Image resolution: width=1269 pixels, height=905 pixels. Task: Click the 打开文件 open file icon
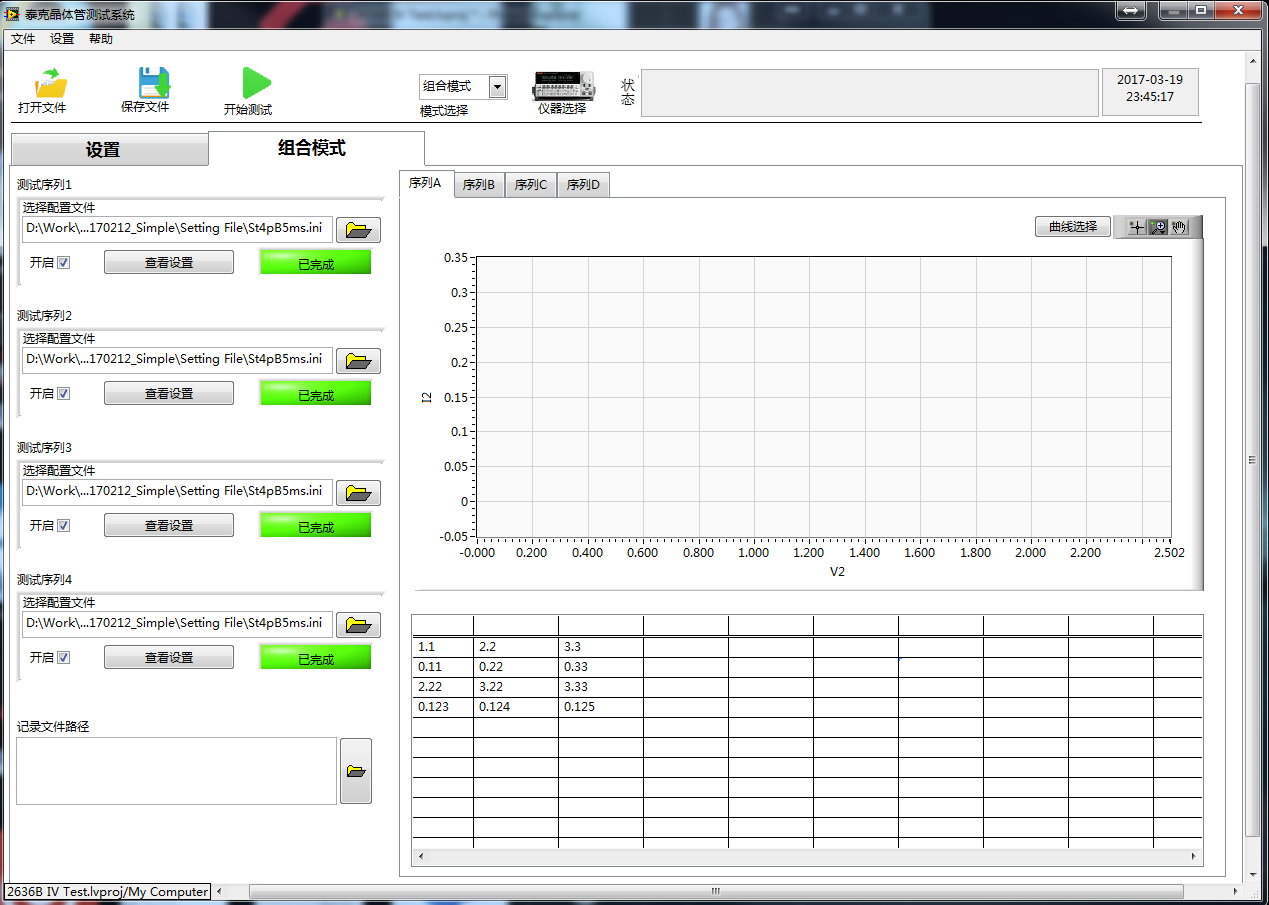tap(48, 84)
